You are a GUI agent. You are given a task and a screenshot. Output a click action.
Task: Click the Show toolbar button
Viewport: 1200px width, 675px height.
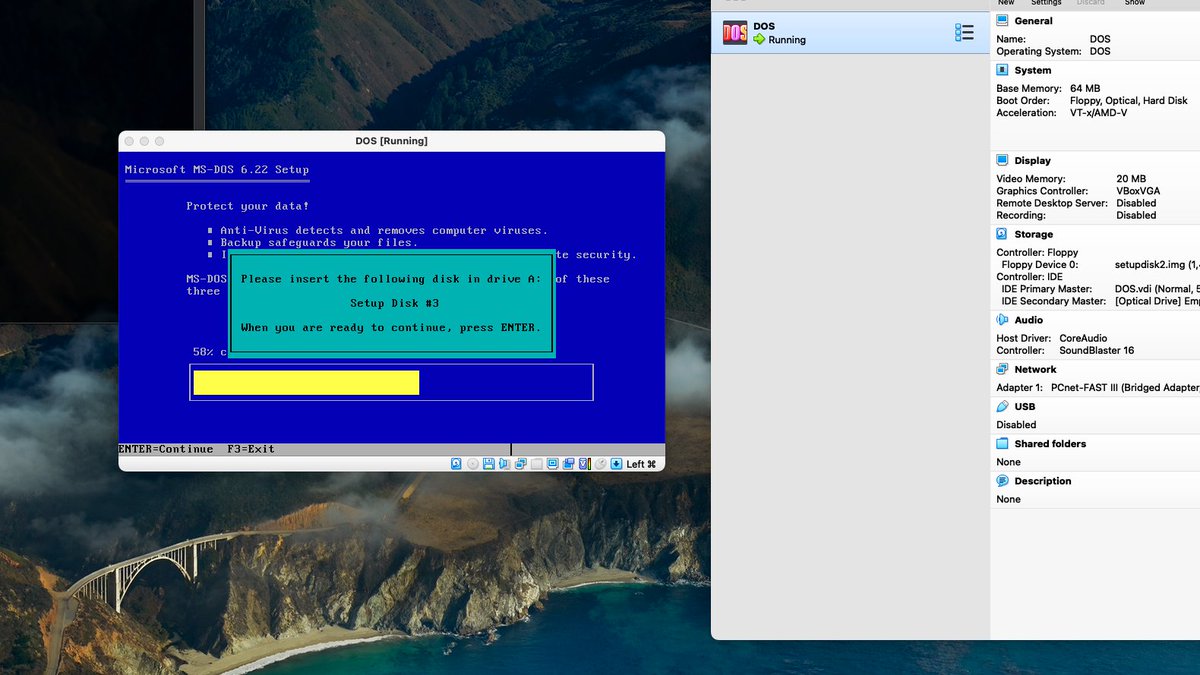click(x=1134, y=3)
